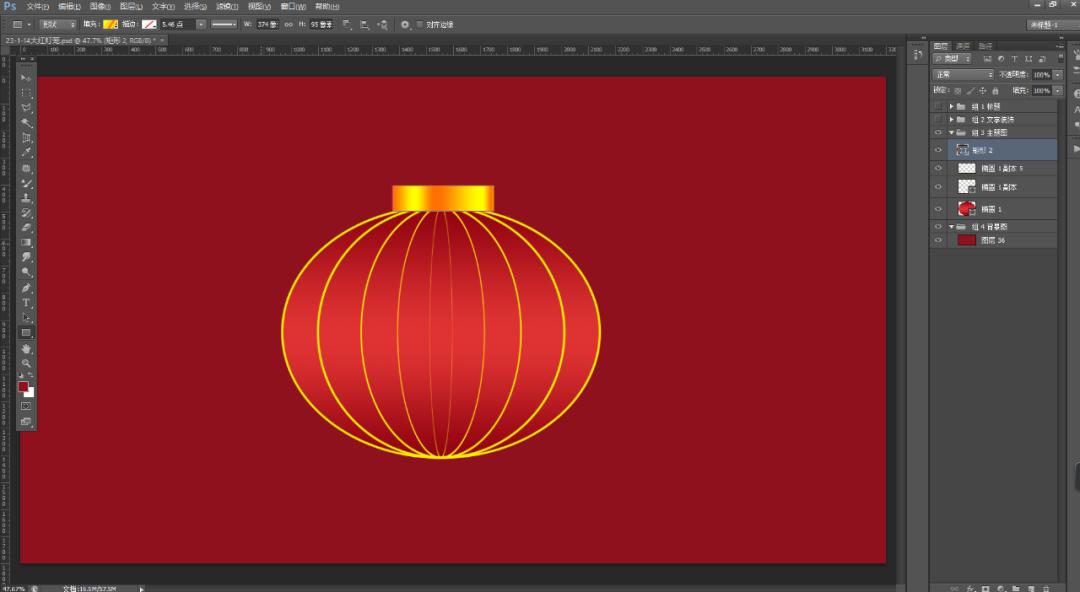Select the Eyedropper tool
This screenshot has height=592, width=1080.
pos(27,152)
